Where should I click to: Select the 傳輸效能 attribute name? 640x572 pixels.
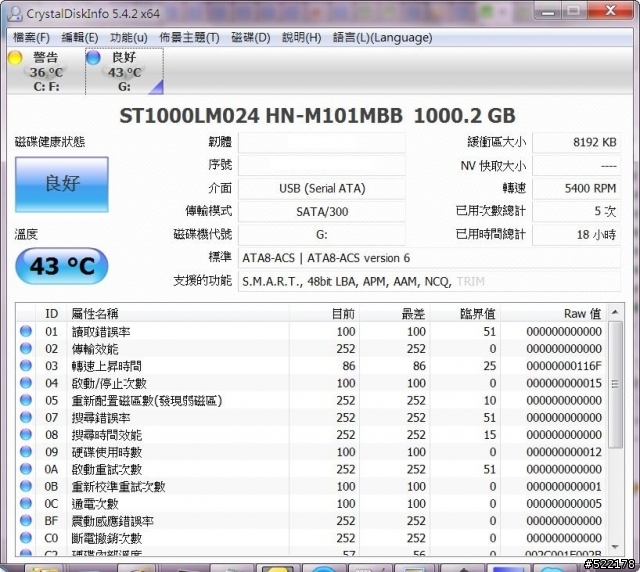[95, 349]
